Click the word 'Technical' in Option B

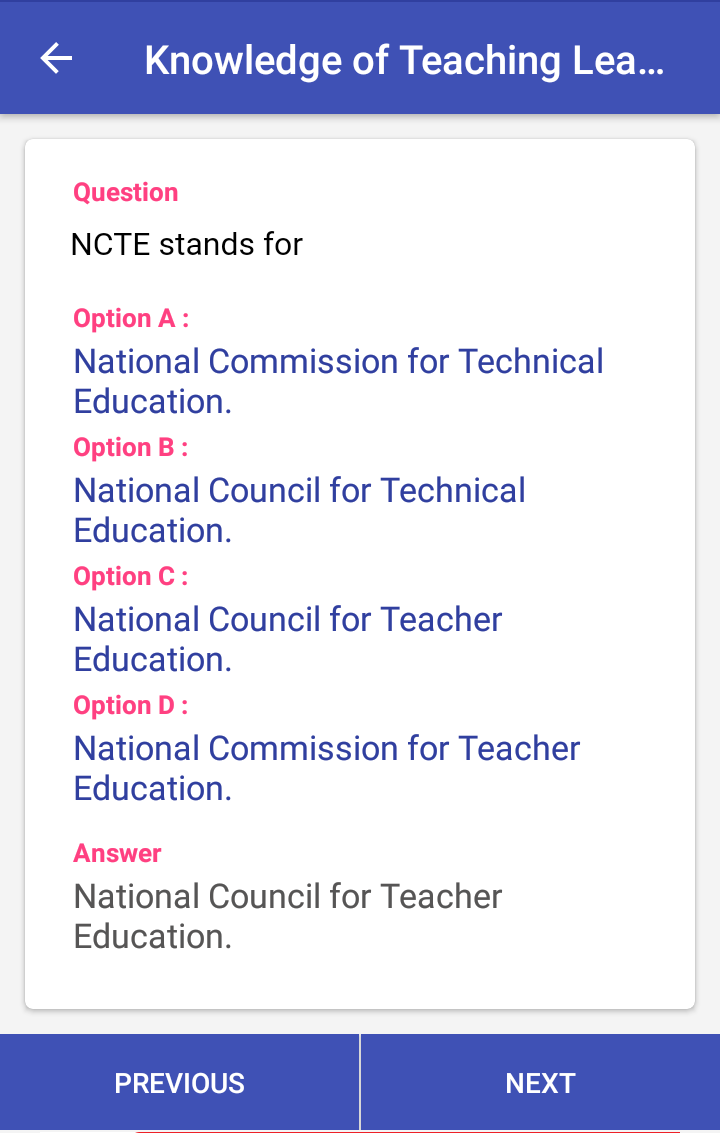coord(453,490)
